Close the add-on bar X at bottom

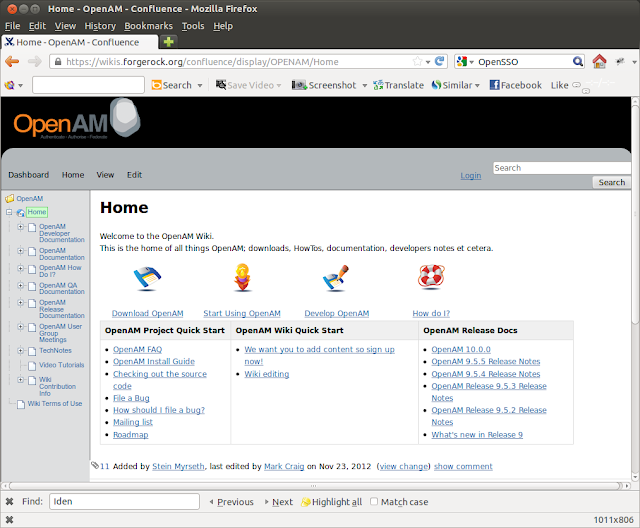coord(9,519)
